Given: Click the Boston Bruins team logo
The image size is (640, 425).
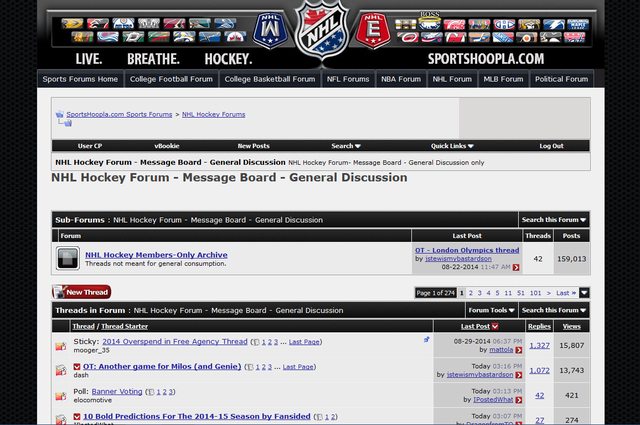Looking at the screenshot, I should tap(406, 24).
